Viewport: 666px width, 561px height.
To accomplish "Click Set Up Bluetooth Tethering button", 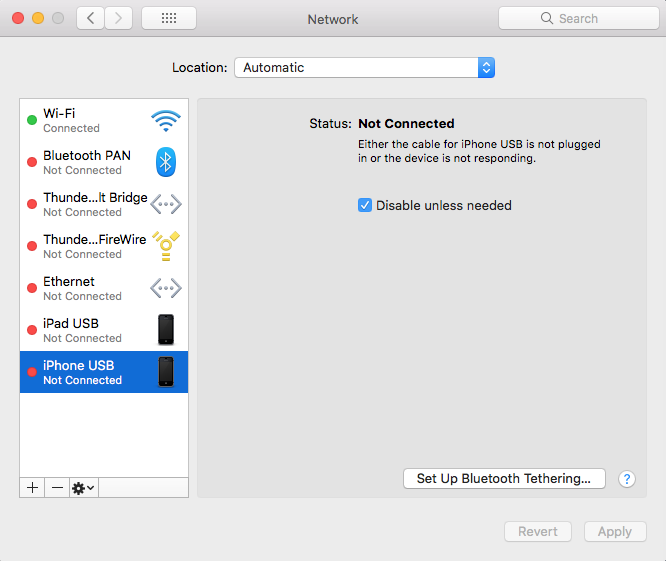I will pyautogui.click(x=504, y=479).
